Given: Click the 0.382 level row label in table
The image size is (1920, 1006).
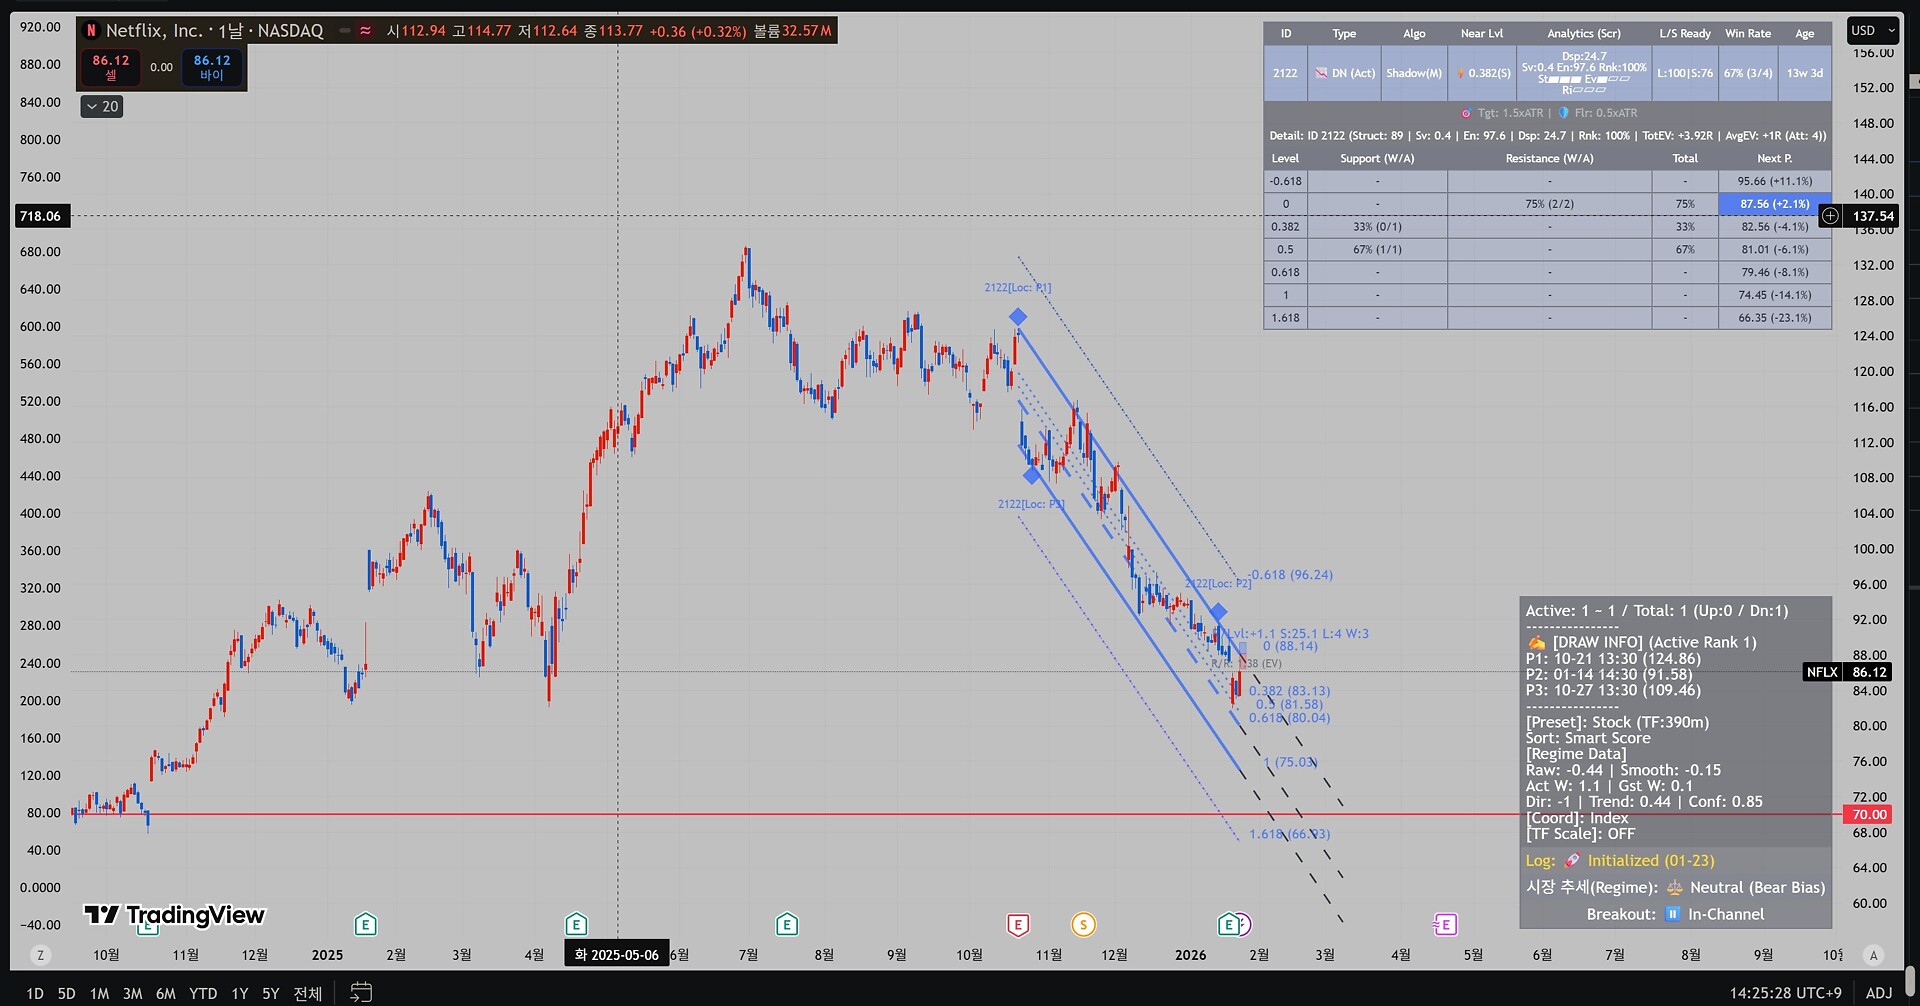Looking at the screenshot, I should (1285, 227).
